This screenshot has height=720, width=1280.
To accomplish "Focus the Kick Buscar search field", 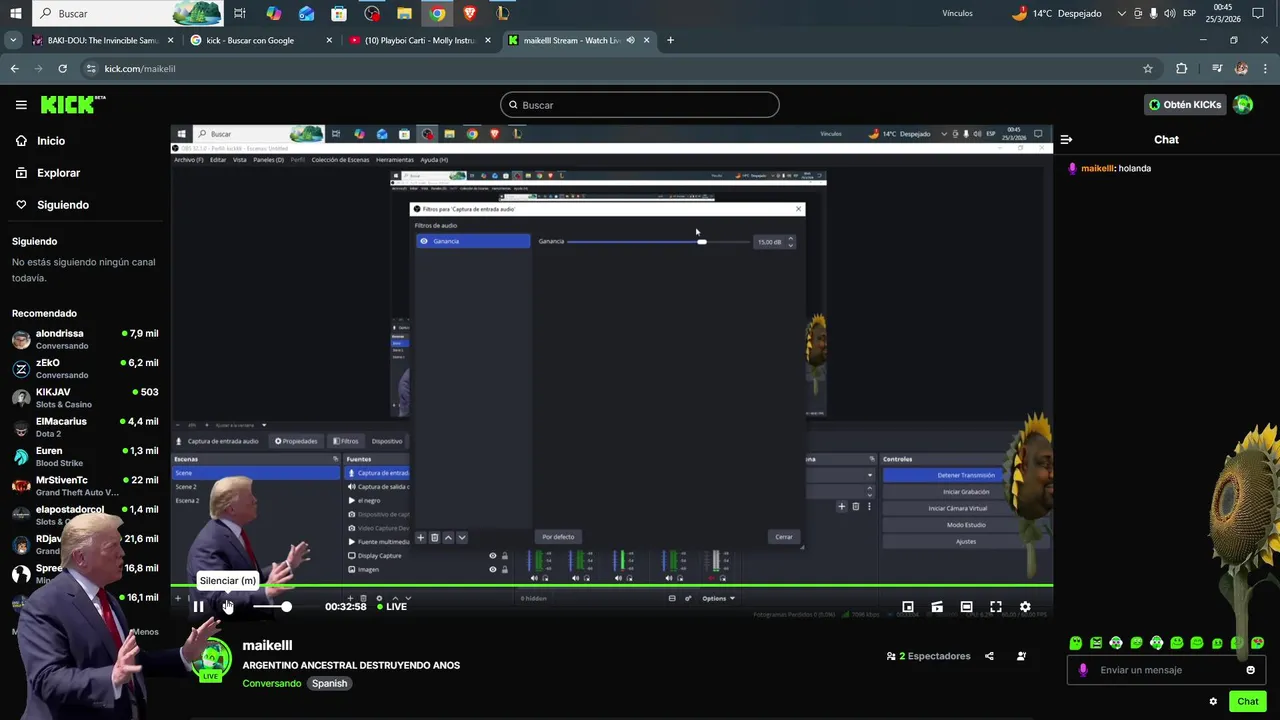I will pyautogui.click(x=640, y=105).
